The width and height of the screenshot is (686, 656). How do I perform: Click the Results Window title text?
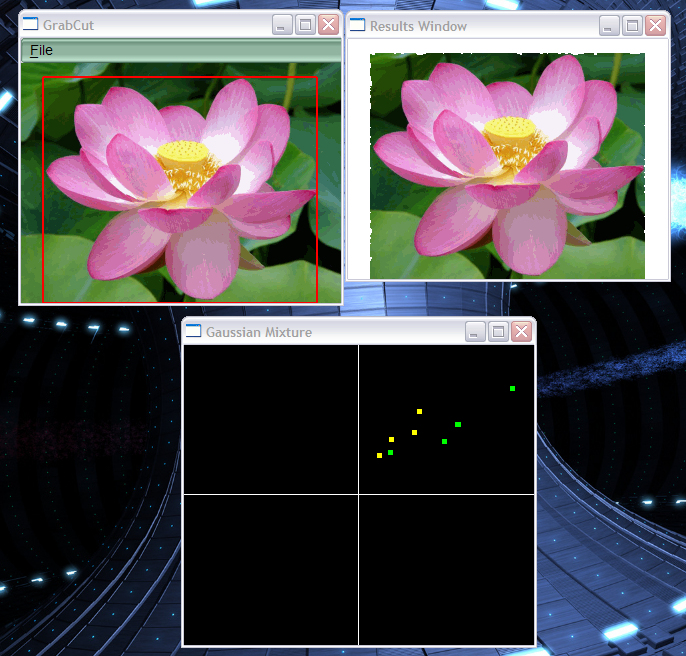(x=418, y=26)
